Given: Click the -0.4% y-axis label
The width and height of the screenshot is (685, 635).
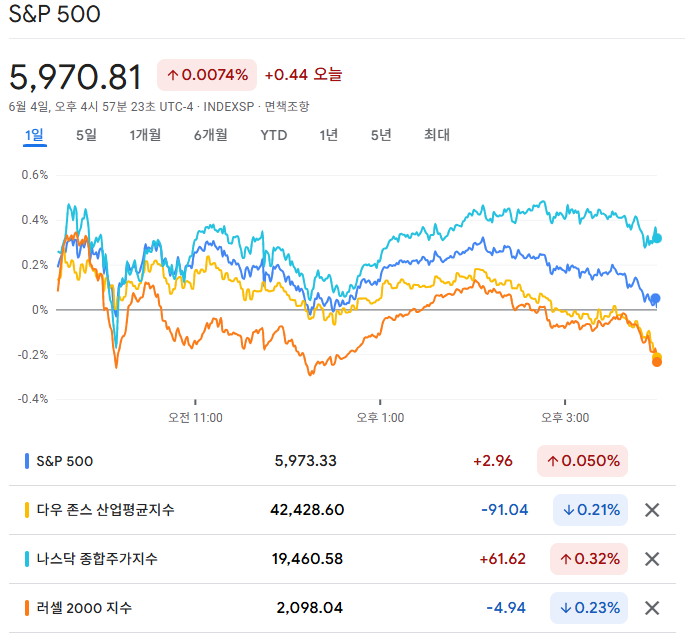Looking at the screenshot, I should pos(33,399).
